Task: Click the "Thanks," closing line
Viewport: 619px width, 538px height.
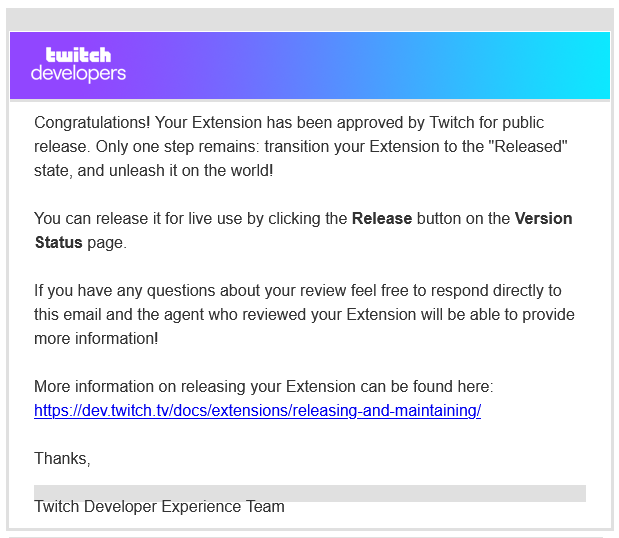Action: click(62, 459)
